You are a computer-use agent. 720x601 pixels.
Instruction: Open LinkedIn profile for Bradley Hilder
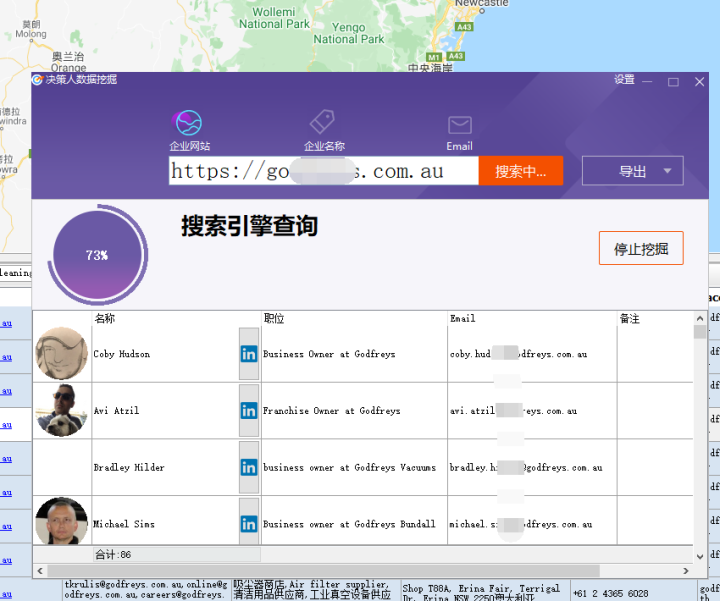249,468
